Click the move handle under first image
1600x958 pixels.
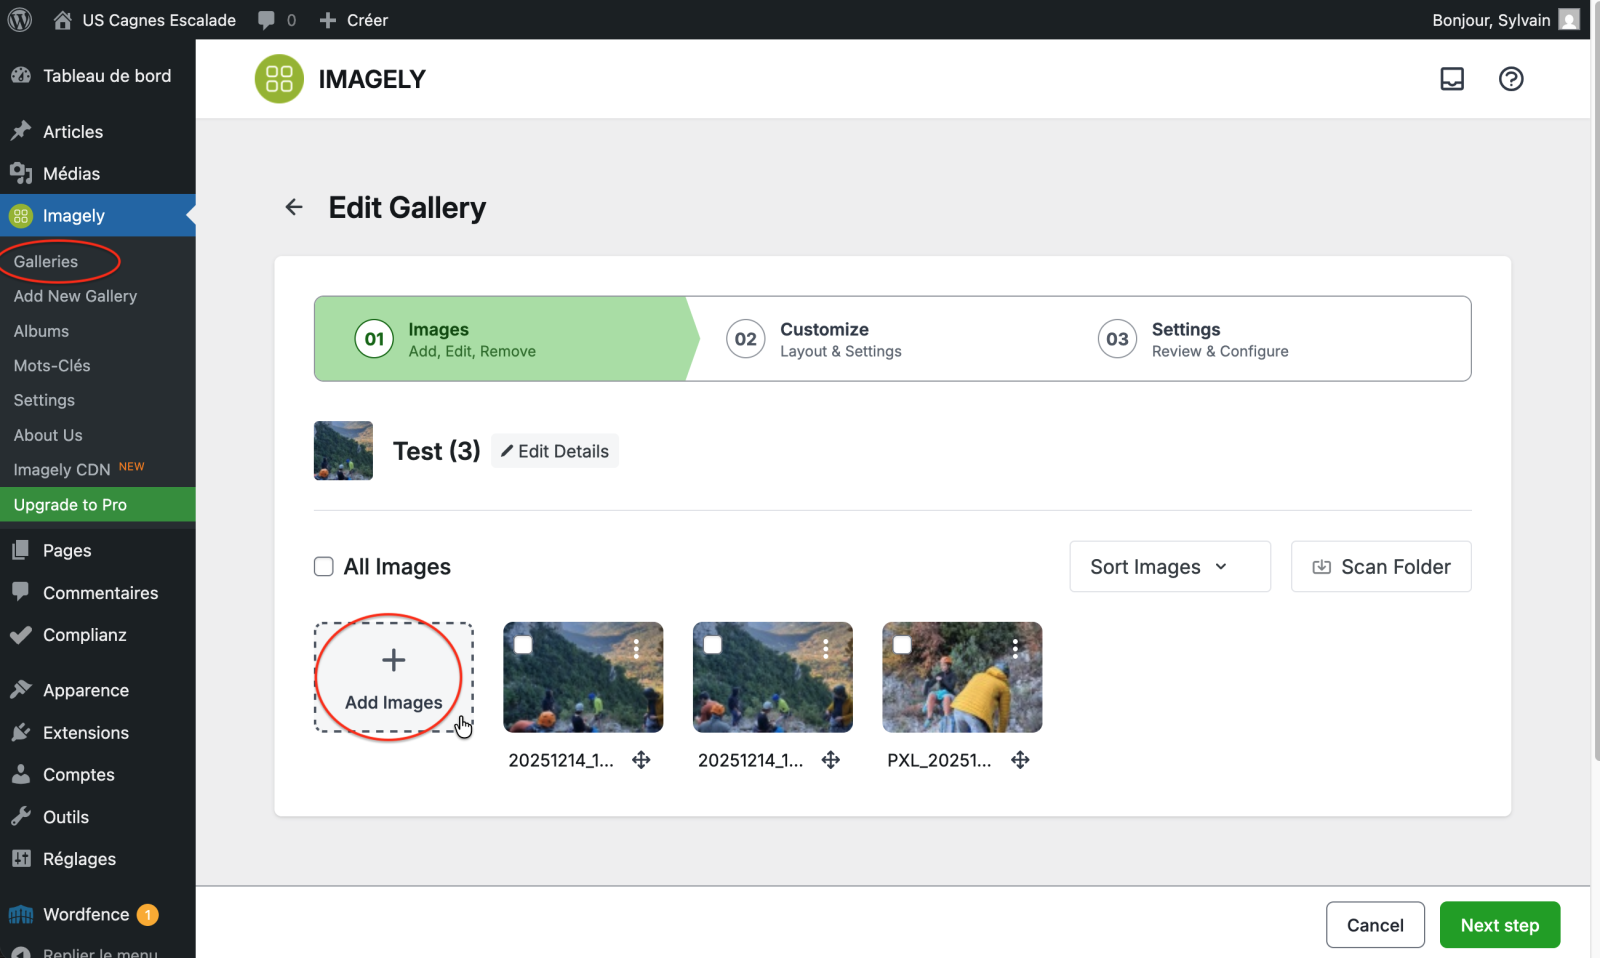point(641,760)
